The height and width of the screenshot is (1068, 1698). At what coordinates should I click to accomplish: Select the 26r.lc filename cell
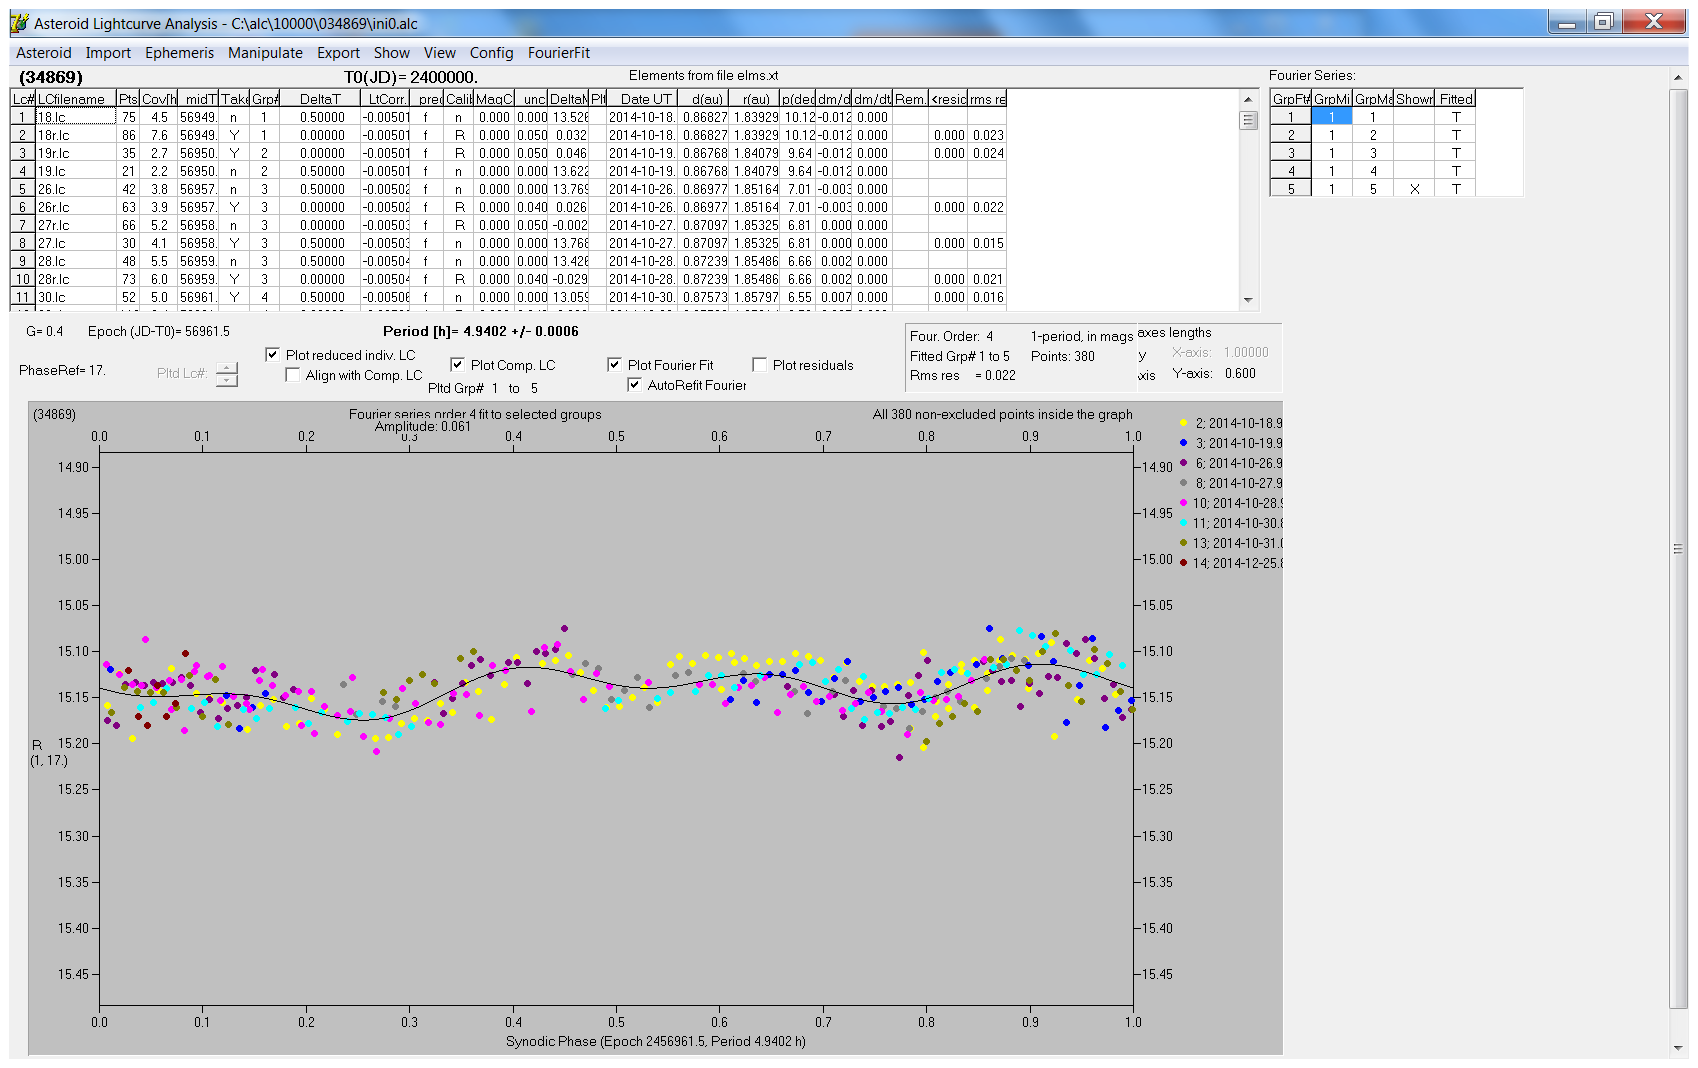click(76, 207)
